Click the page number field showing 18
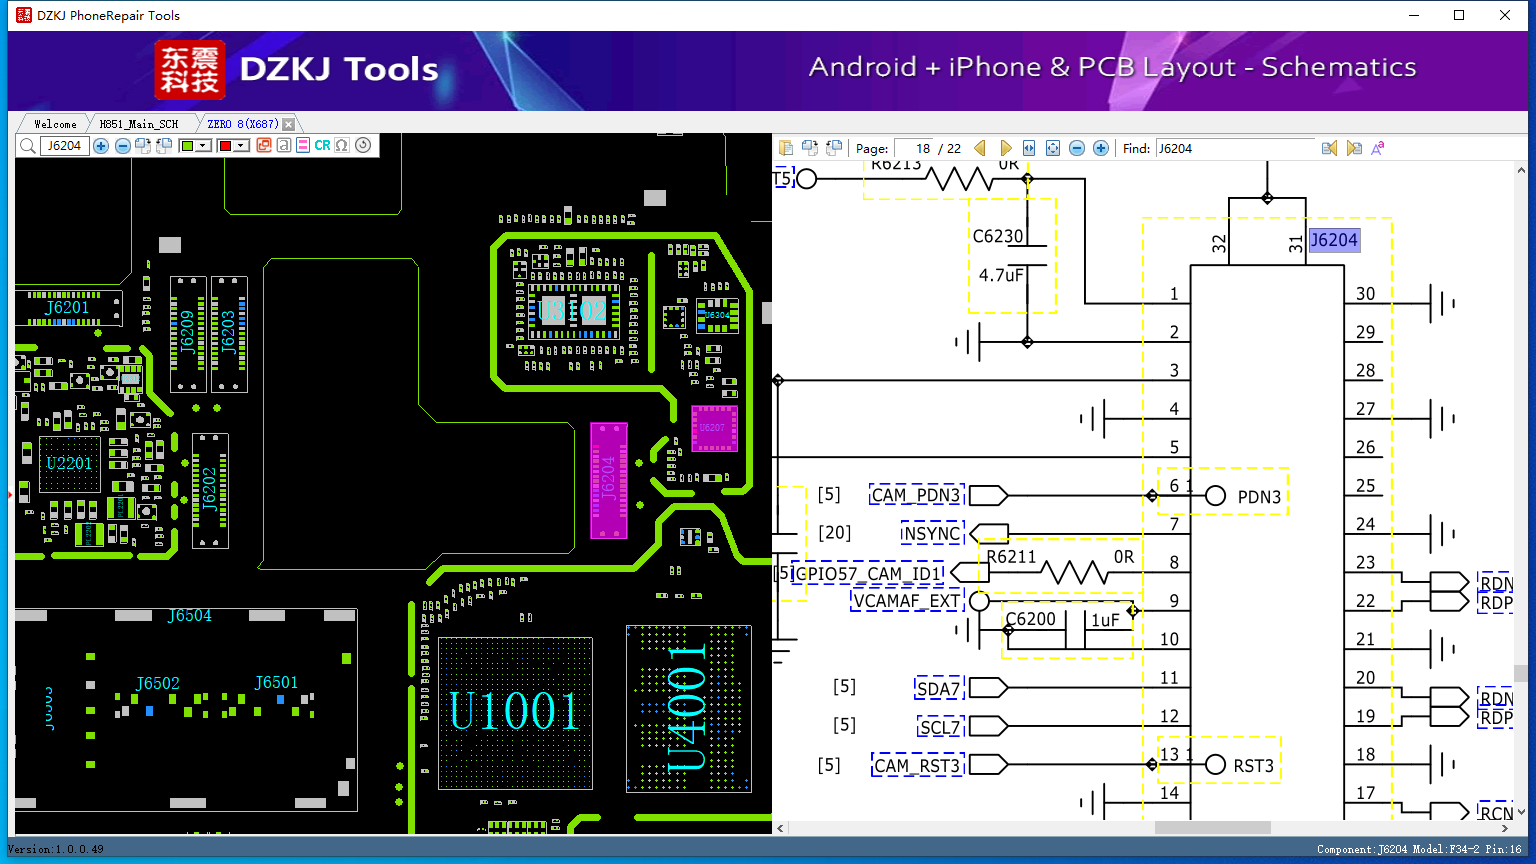The image size is (1536, 864). (915, 148)
